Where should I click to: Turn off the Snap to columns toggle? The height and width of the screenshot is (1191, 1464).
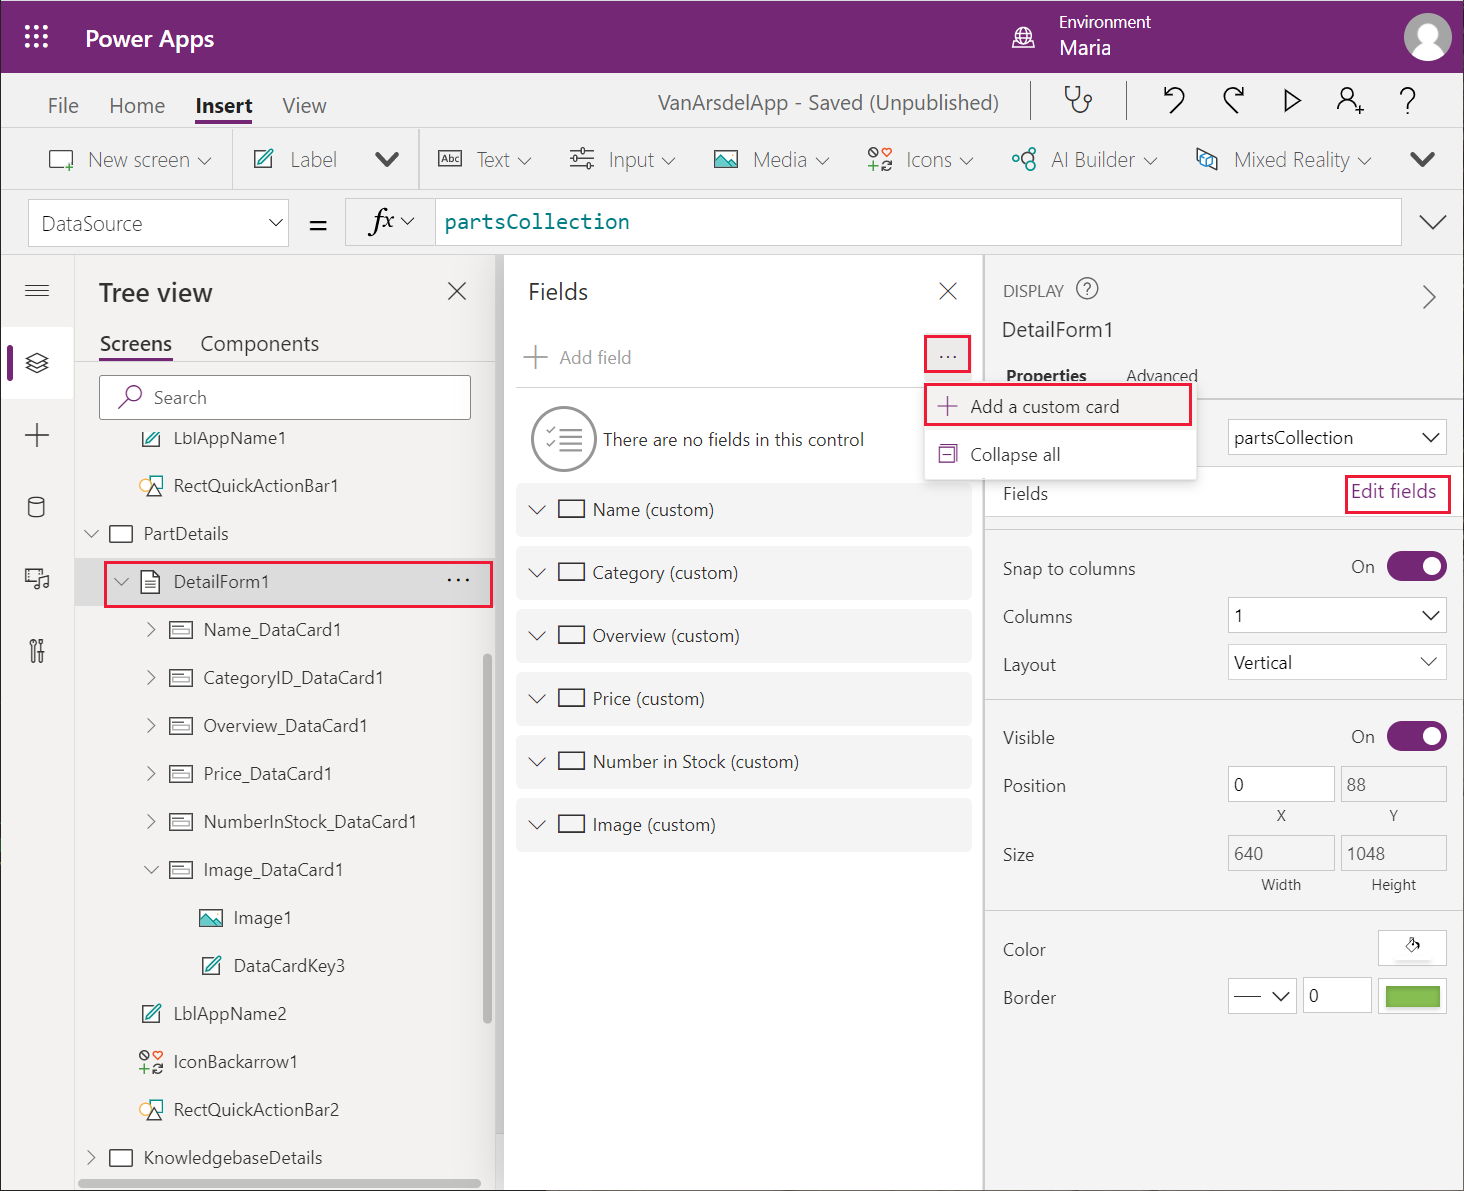[1417, 567]
